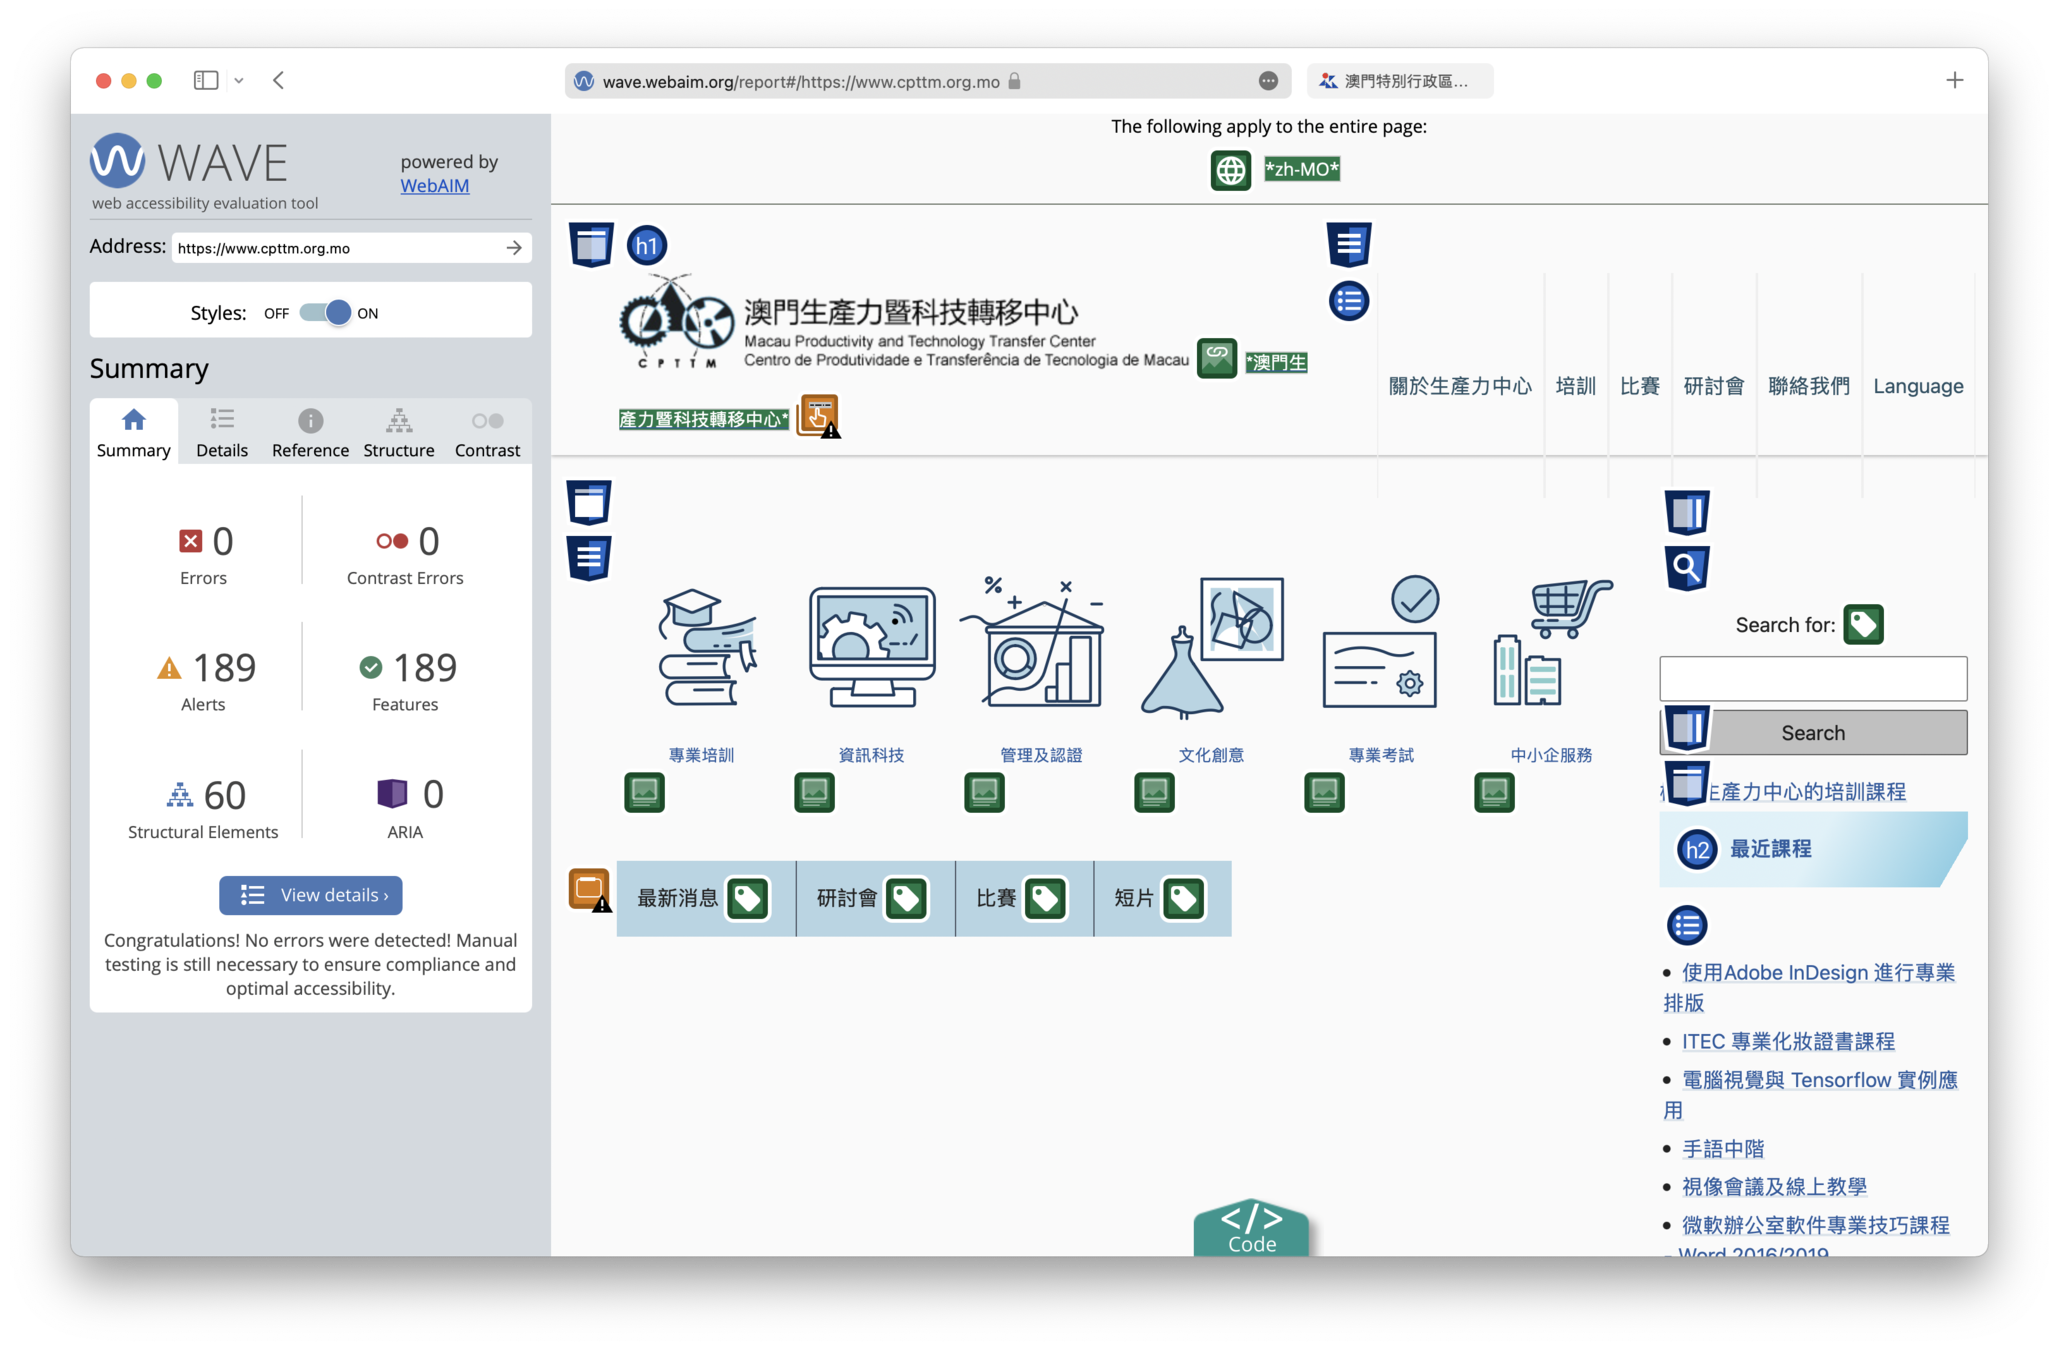Click the h1 heading WAVE icon

[x=647, y=245]
